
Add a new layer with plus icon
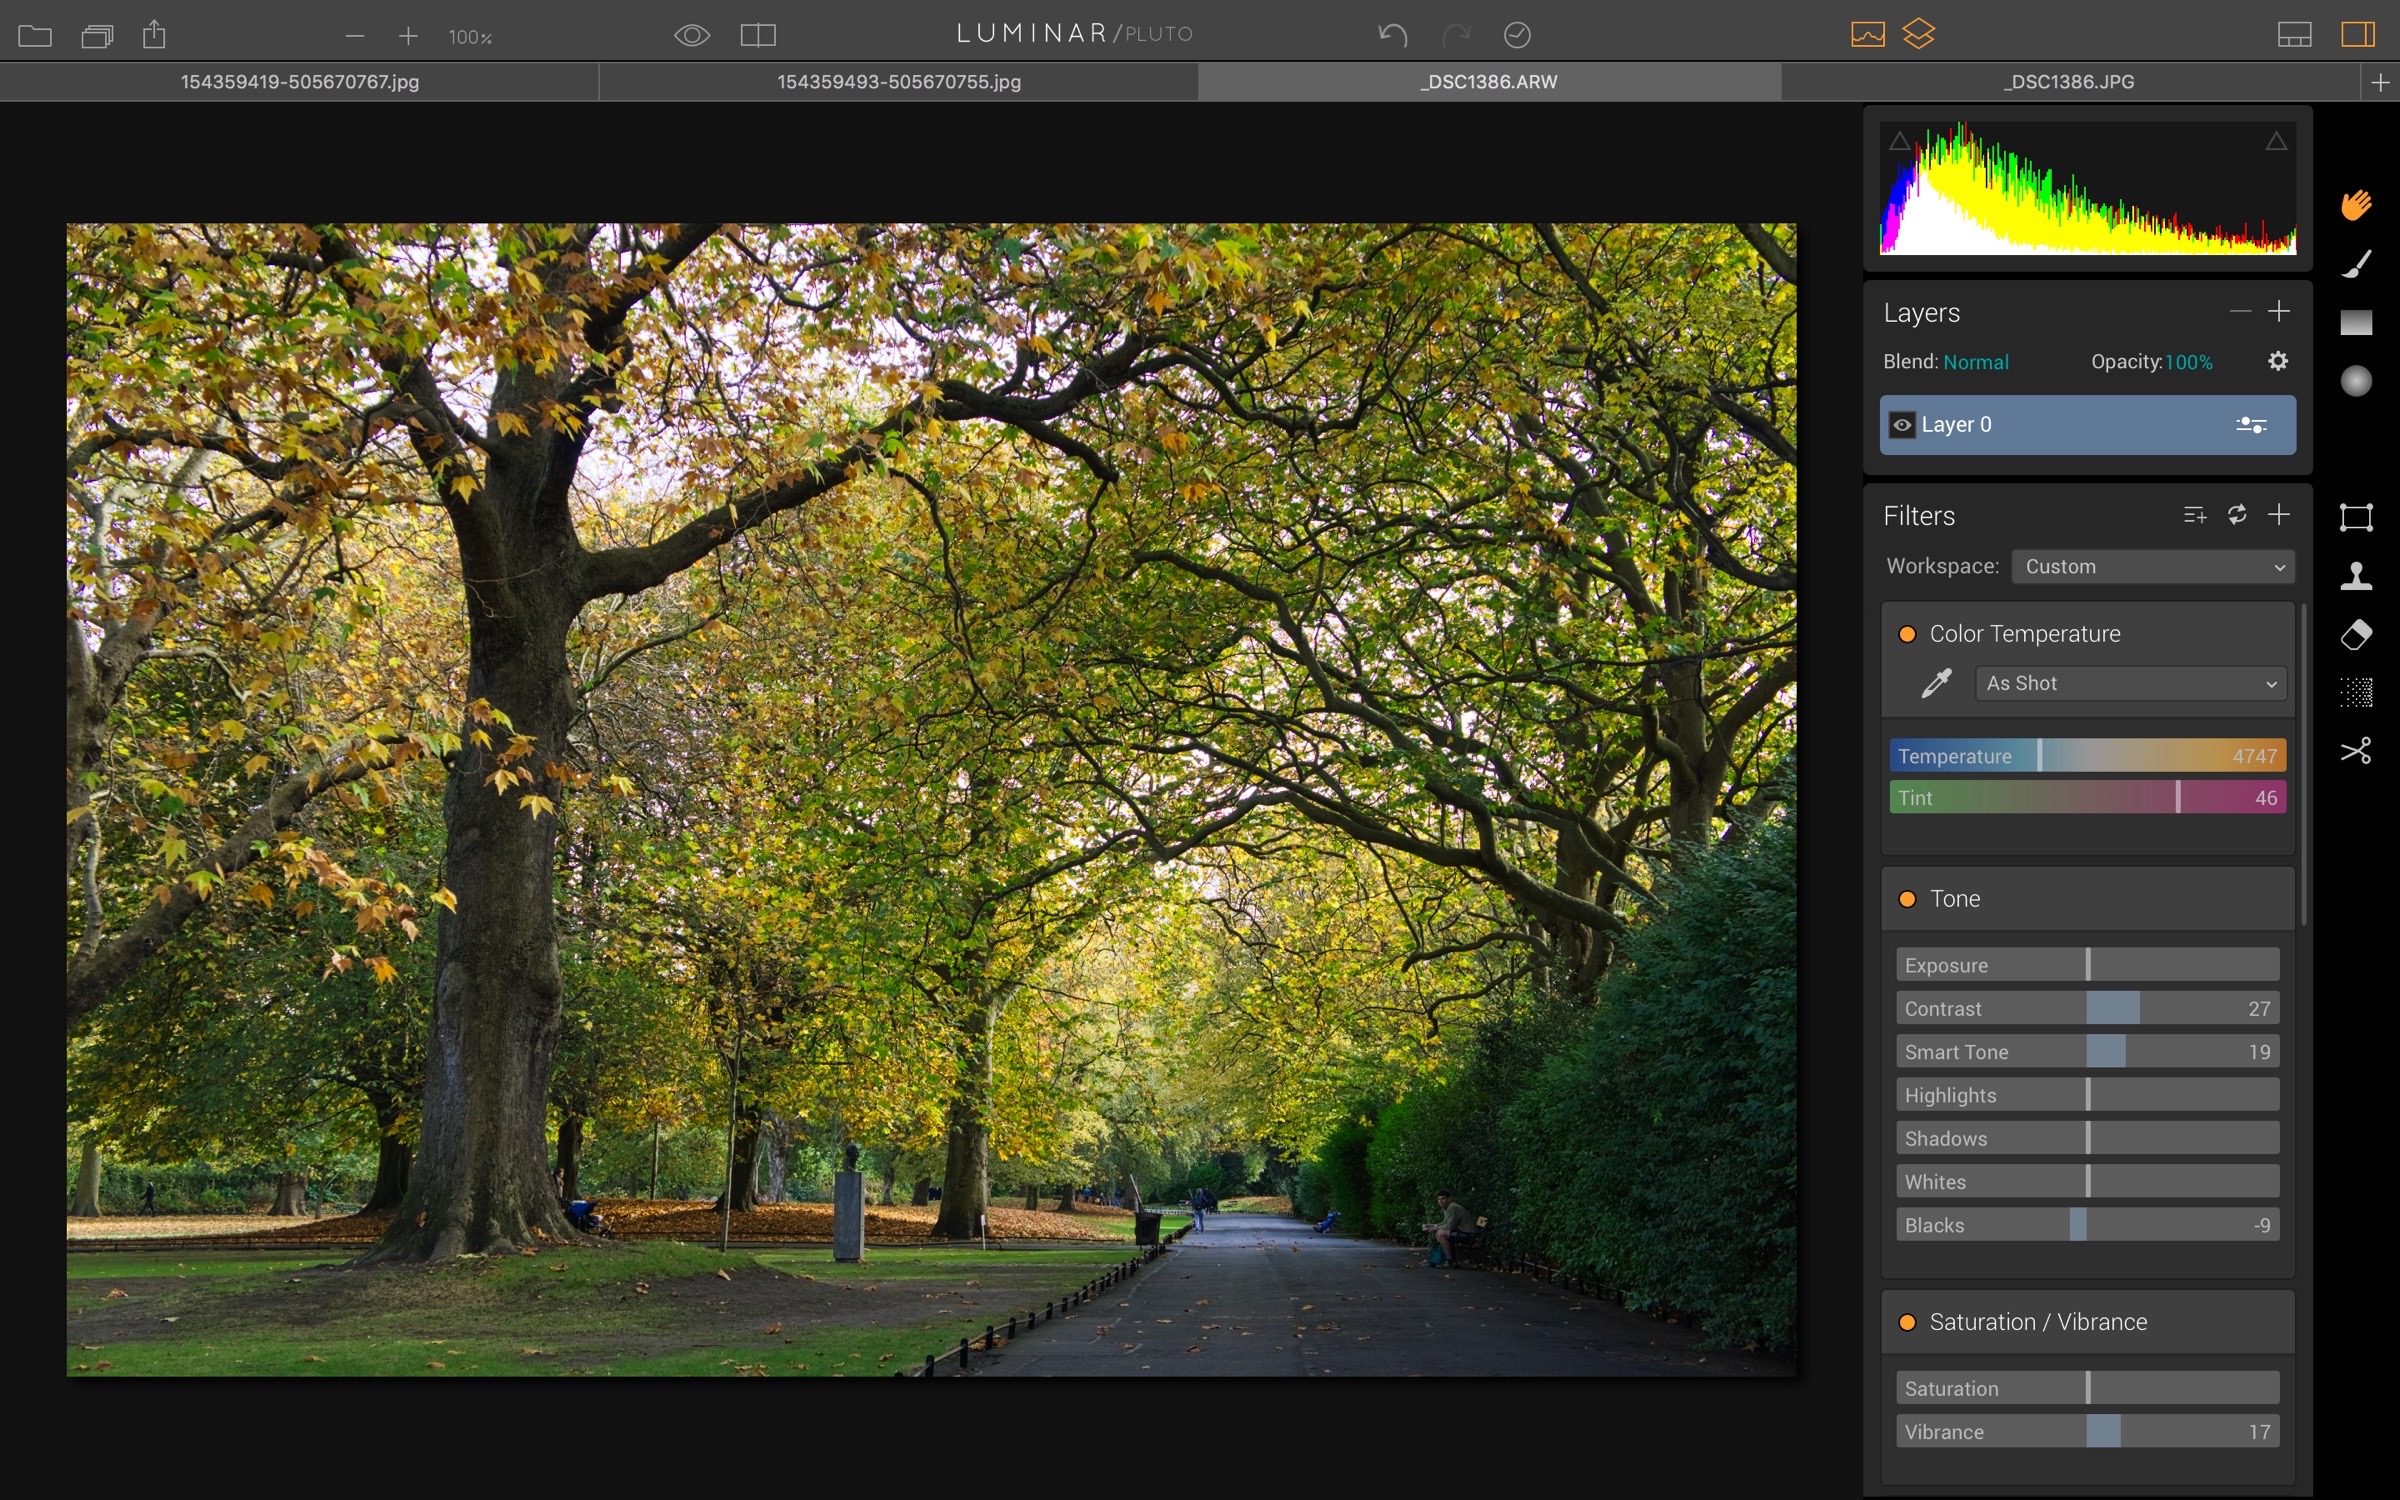pos(2279,312)
